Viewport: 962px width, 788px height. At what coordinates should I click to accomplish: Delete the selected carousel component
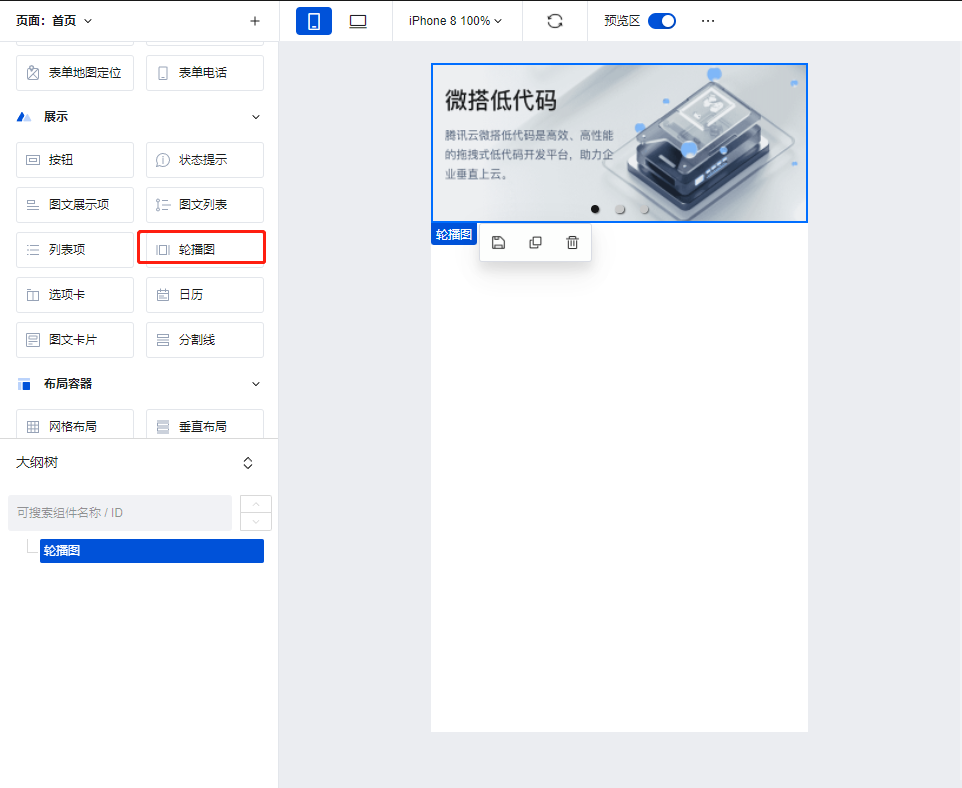click(572, 243)
